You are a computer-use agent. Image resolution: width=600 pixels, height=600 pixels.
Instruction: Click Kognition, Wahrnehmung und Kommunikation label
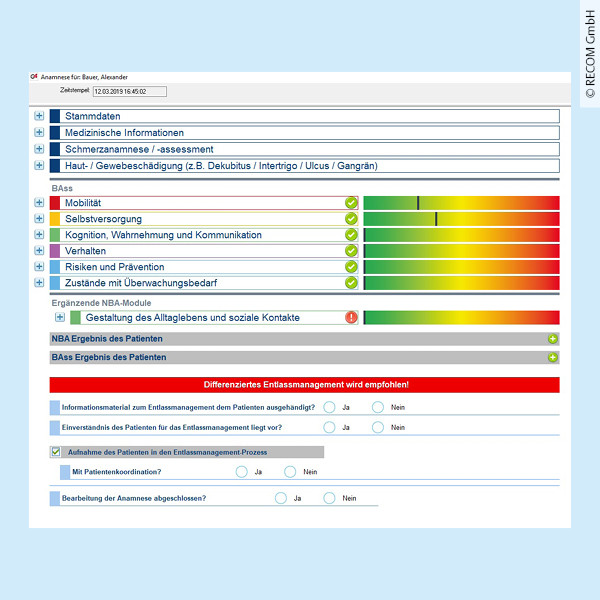pos(163,235)
